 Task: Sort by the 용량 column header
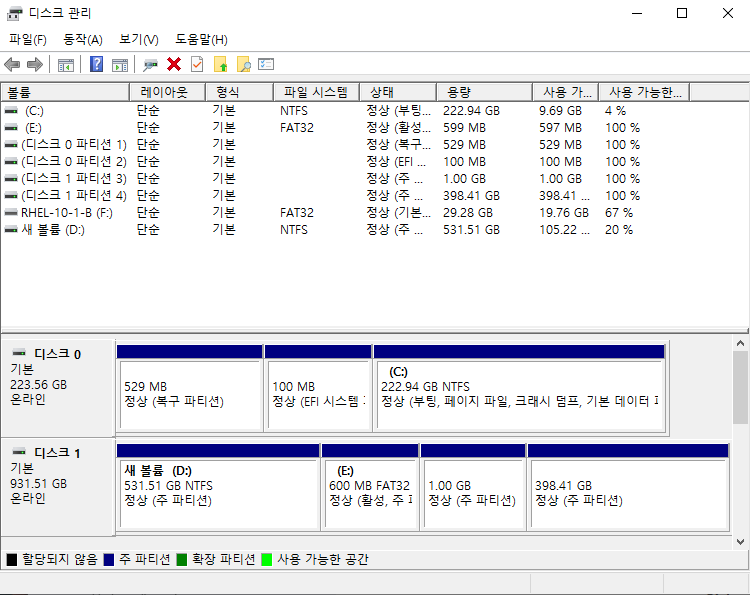click(484, 92)
